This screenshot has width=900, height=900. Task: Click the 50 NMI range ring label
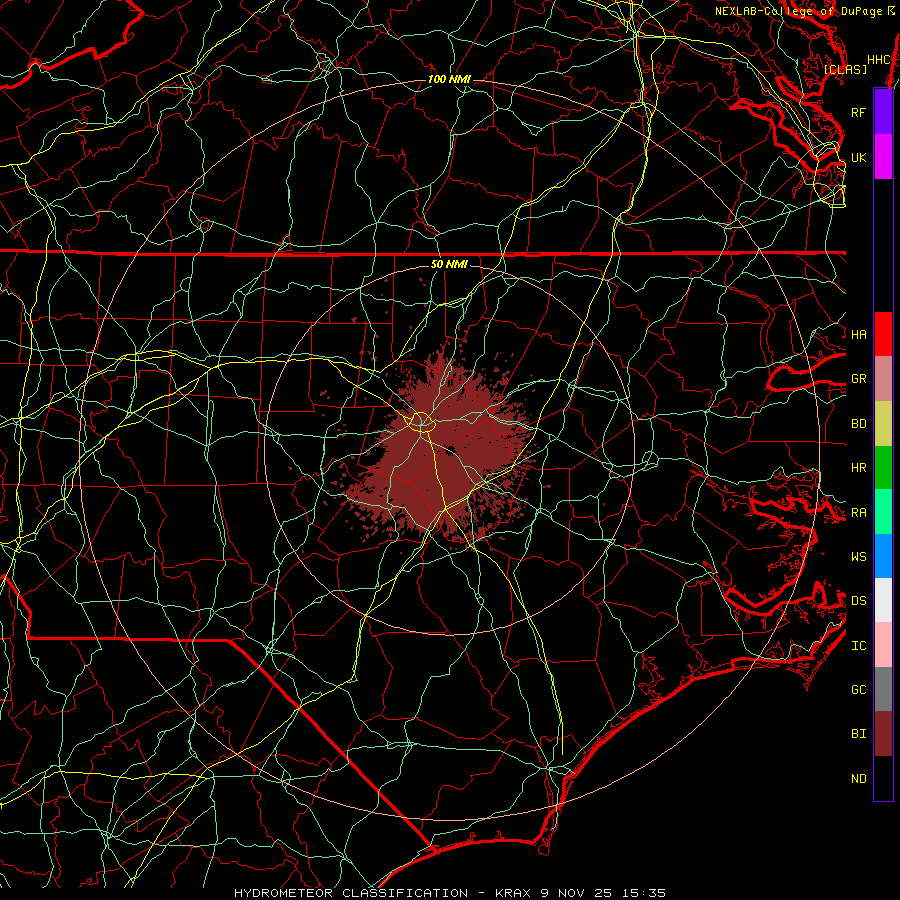coord(449,264)
